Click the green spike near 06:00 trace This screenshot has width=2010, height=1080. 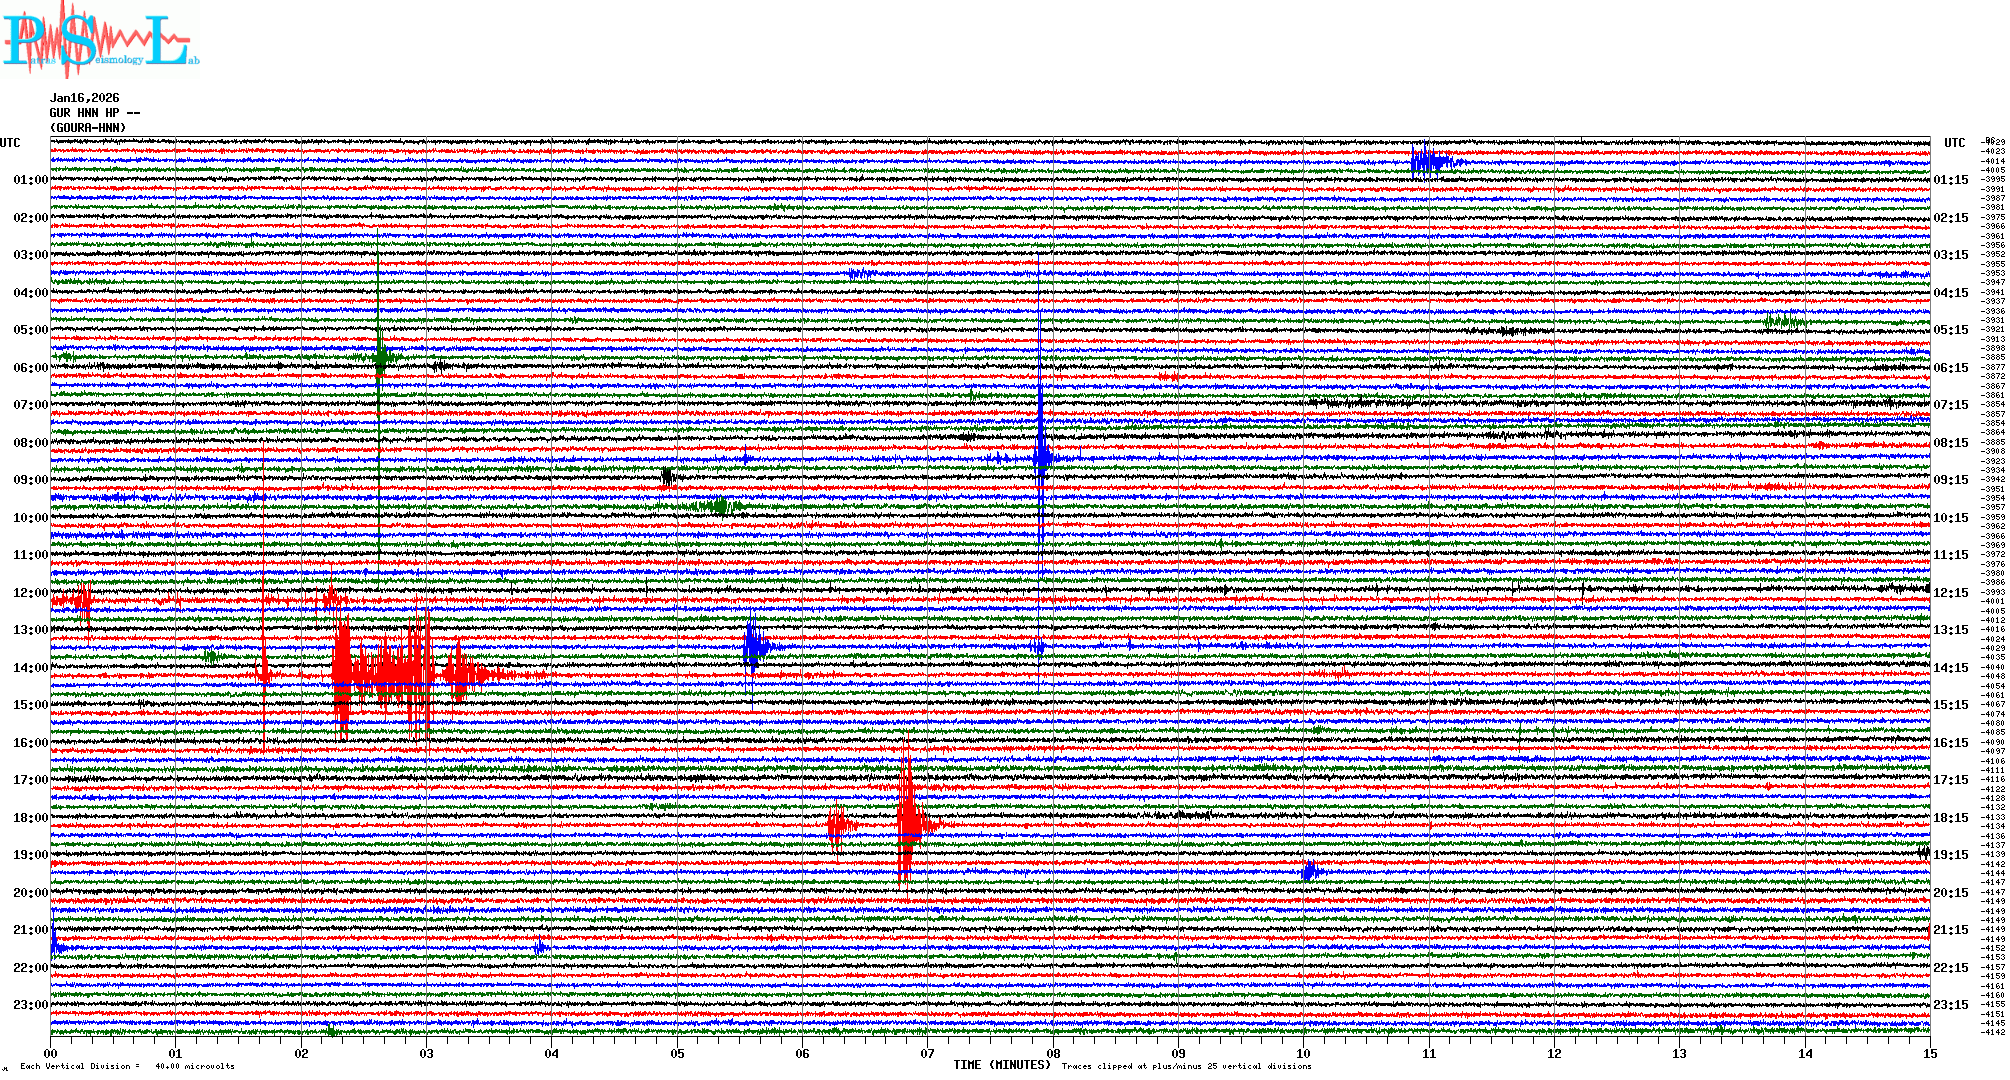(x=380, y=355)
